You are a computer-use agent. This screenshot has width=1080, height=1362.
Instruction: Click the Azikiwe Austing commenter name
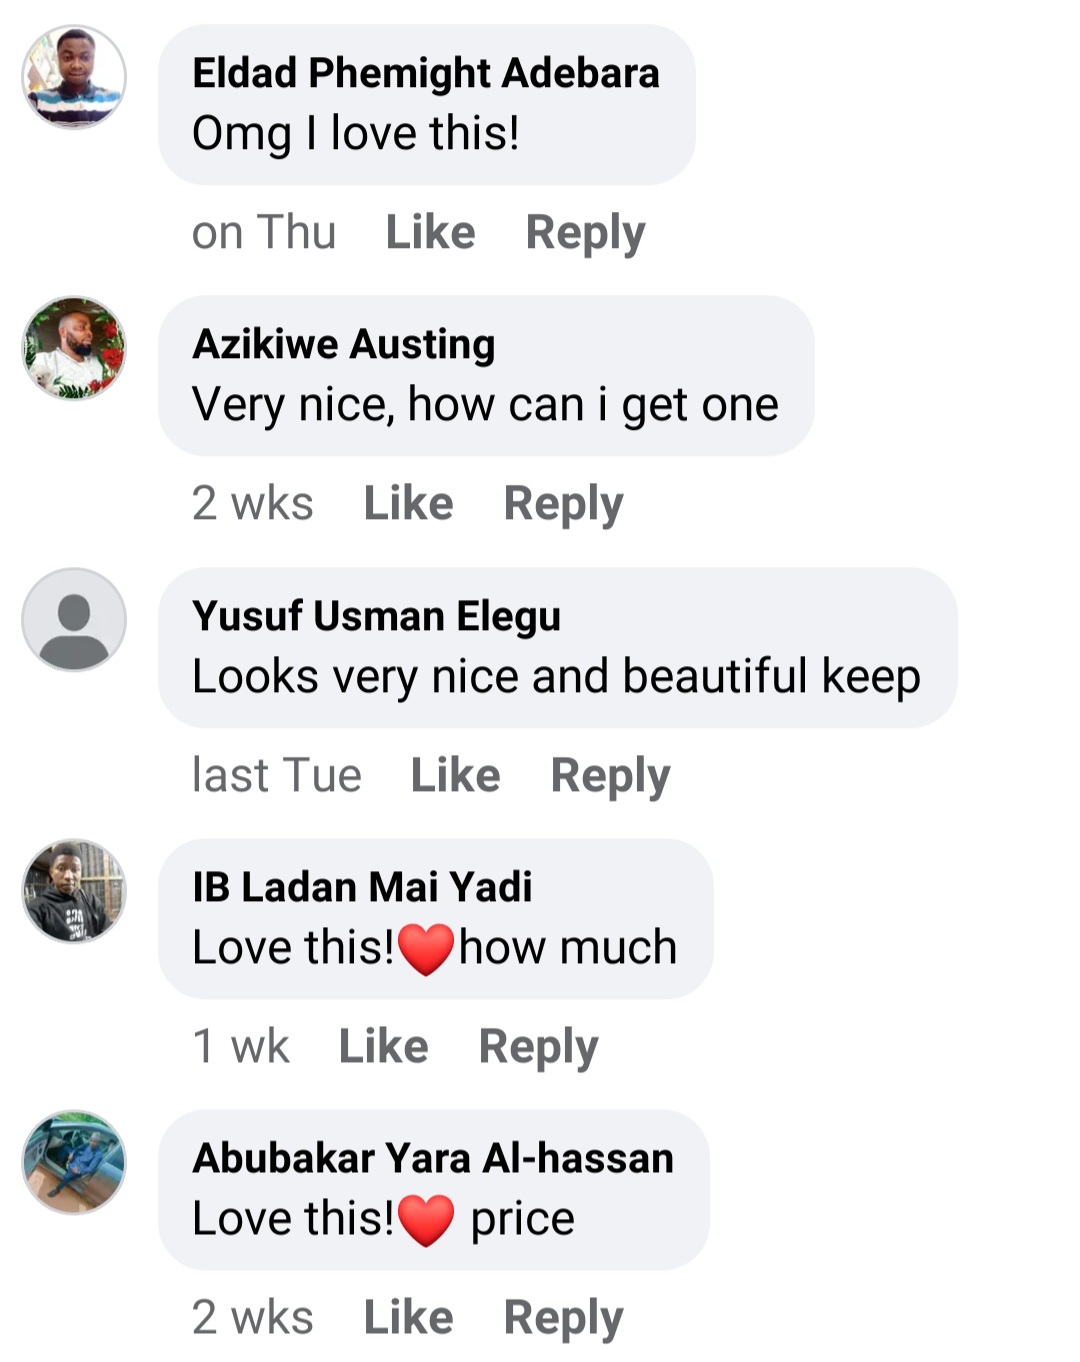343,344
